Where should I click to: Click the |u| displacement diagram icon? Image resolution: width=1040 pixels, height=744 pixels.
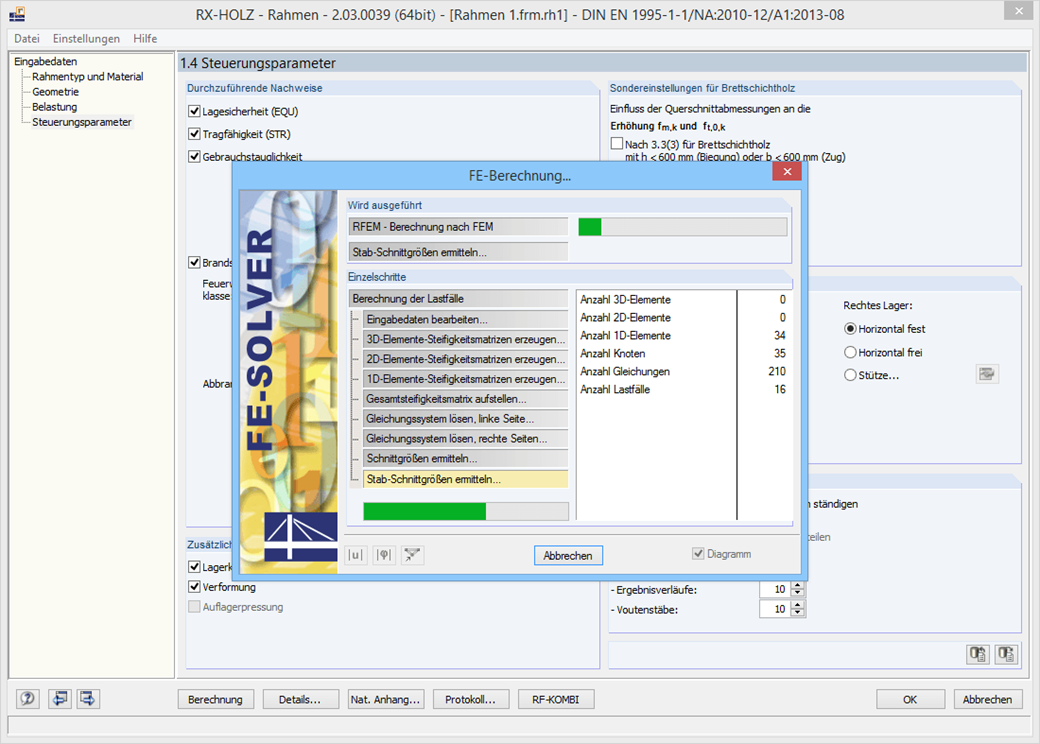pos(356,555)
